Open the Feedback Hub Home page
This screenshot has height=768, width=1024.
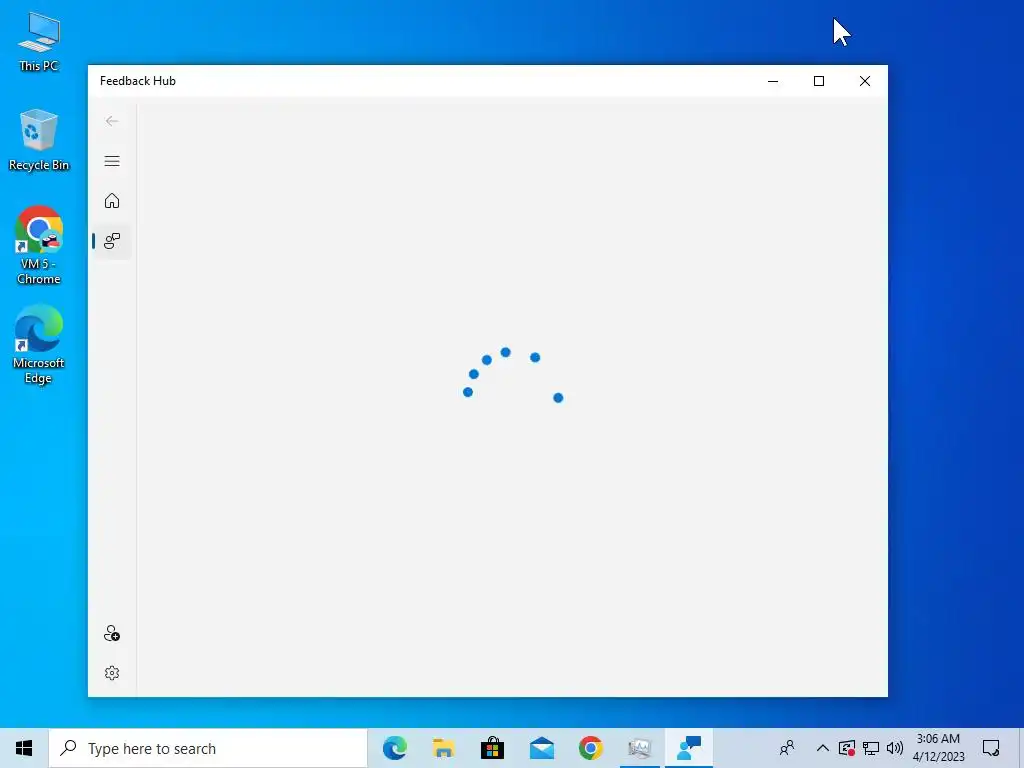click(112, 200)
